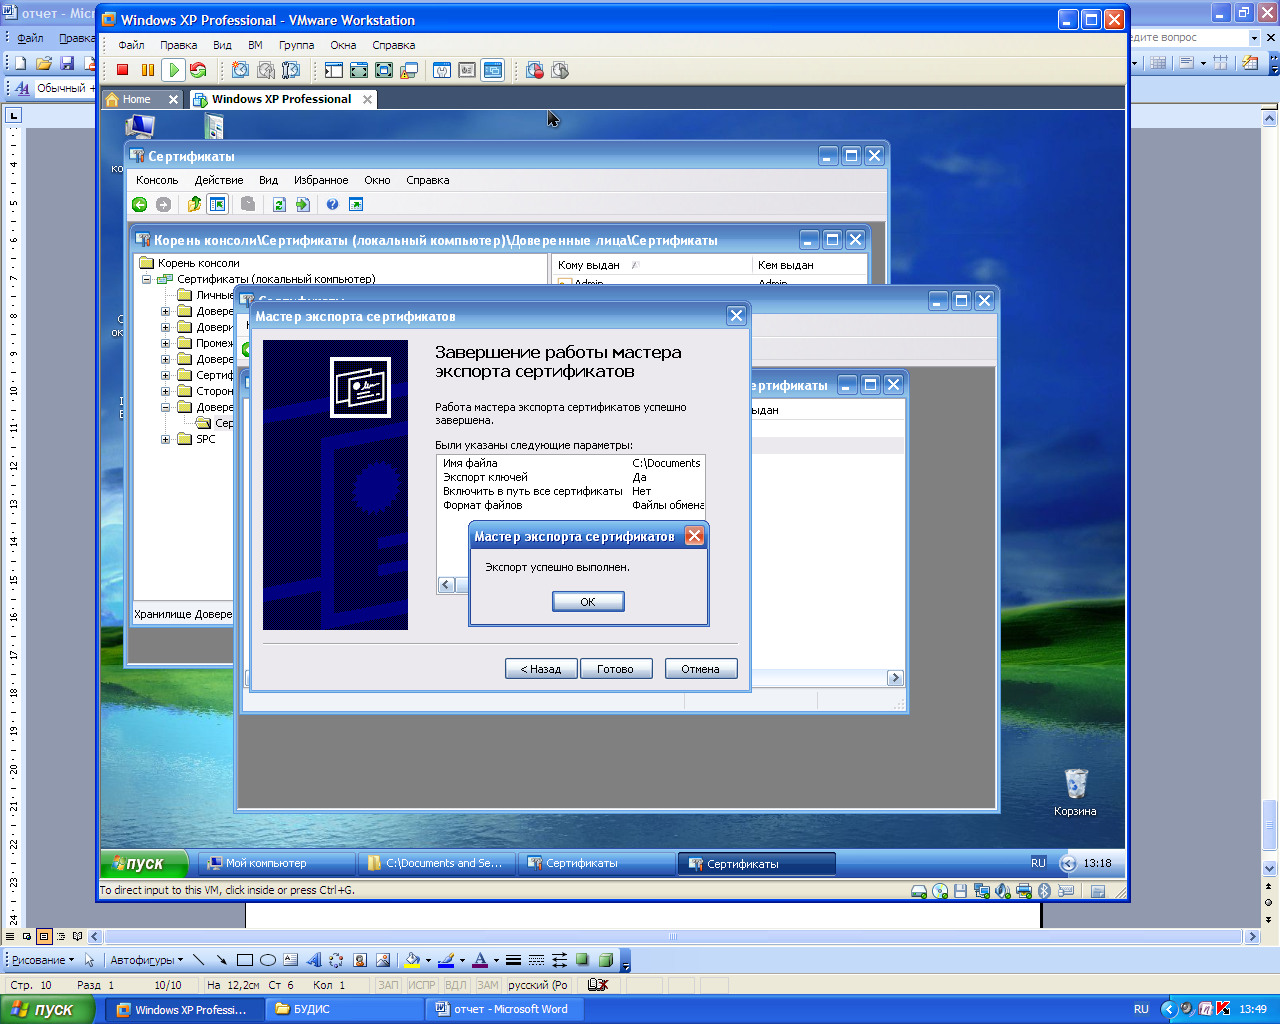Click the Oval tool in drawing toolbar
This screenshot has width=1280, height=1024.
[267, 960]
